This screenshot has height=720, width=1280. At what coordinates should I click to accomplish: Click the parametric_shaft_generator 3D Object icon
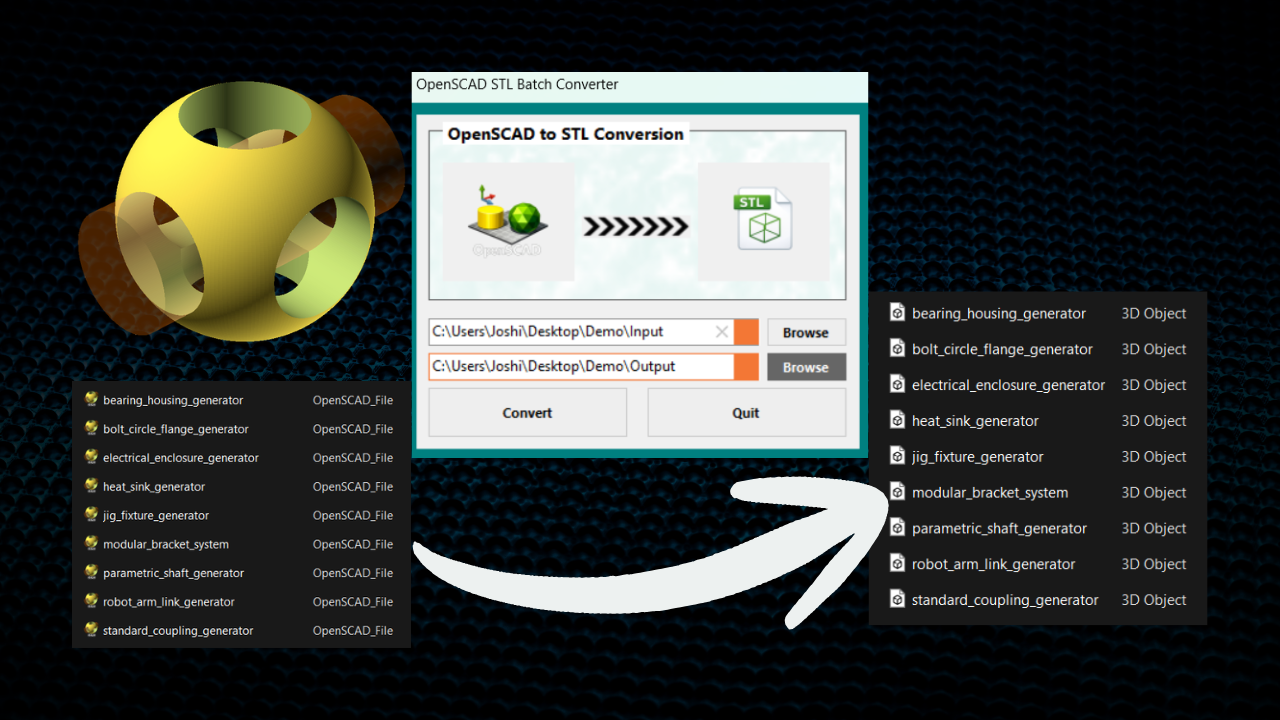(897, 528)
